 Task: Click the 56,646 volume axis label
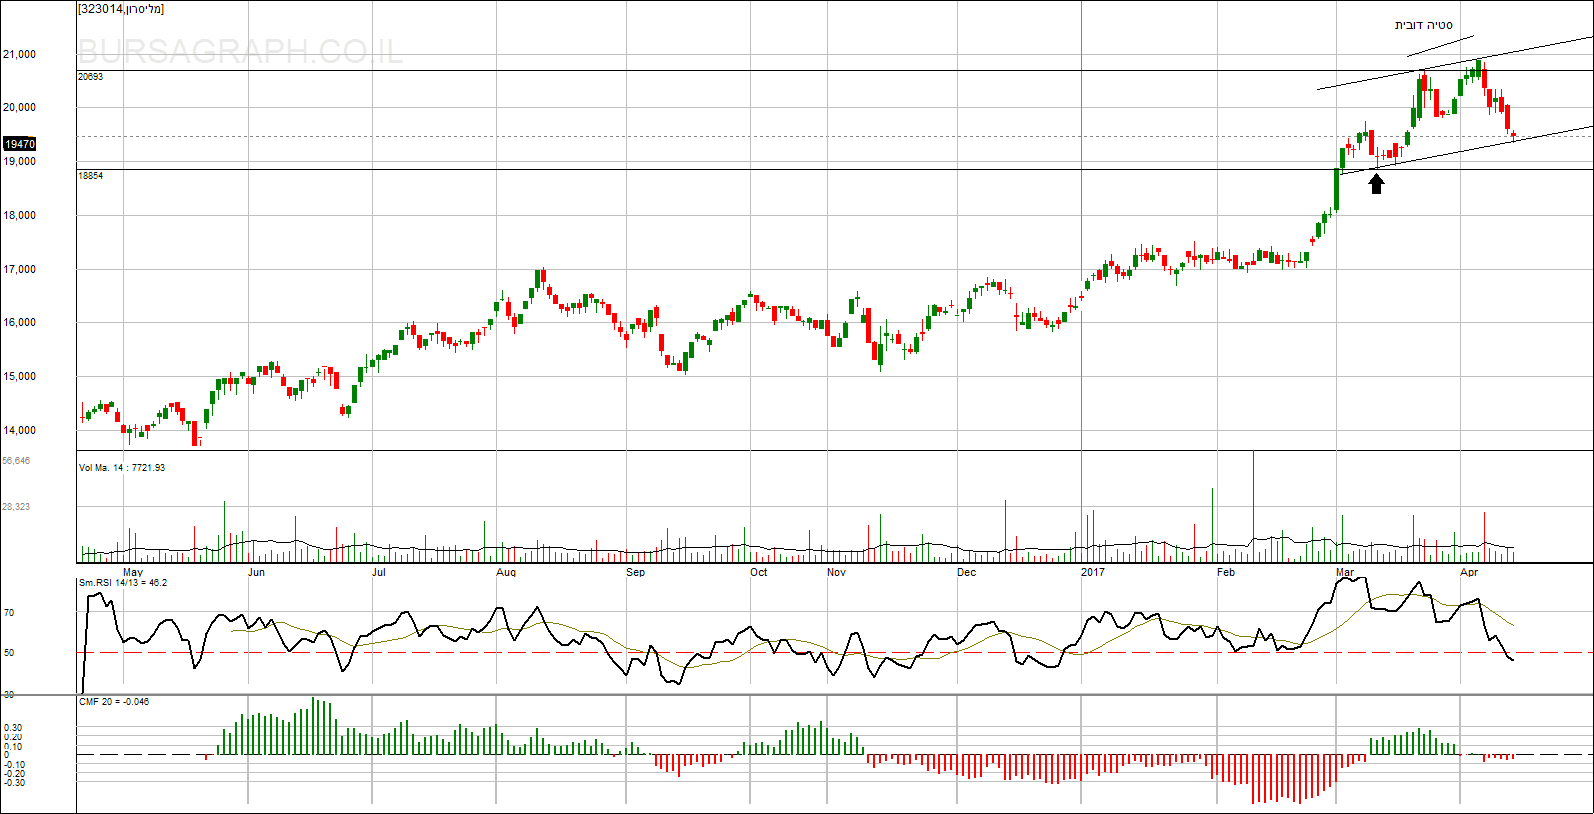(x=16, y=461)
